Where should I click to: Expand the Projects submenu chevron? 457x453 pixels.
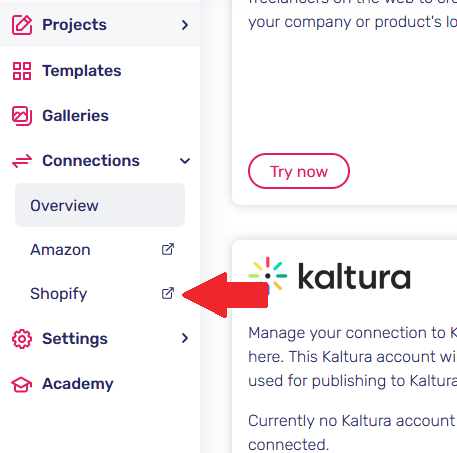[185, 25]
